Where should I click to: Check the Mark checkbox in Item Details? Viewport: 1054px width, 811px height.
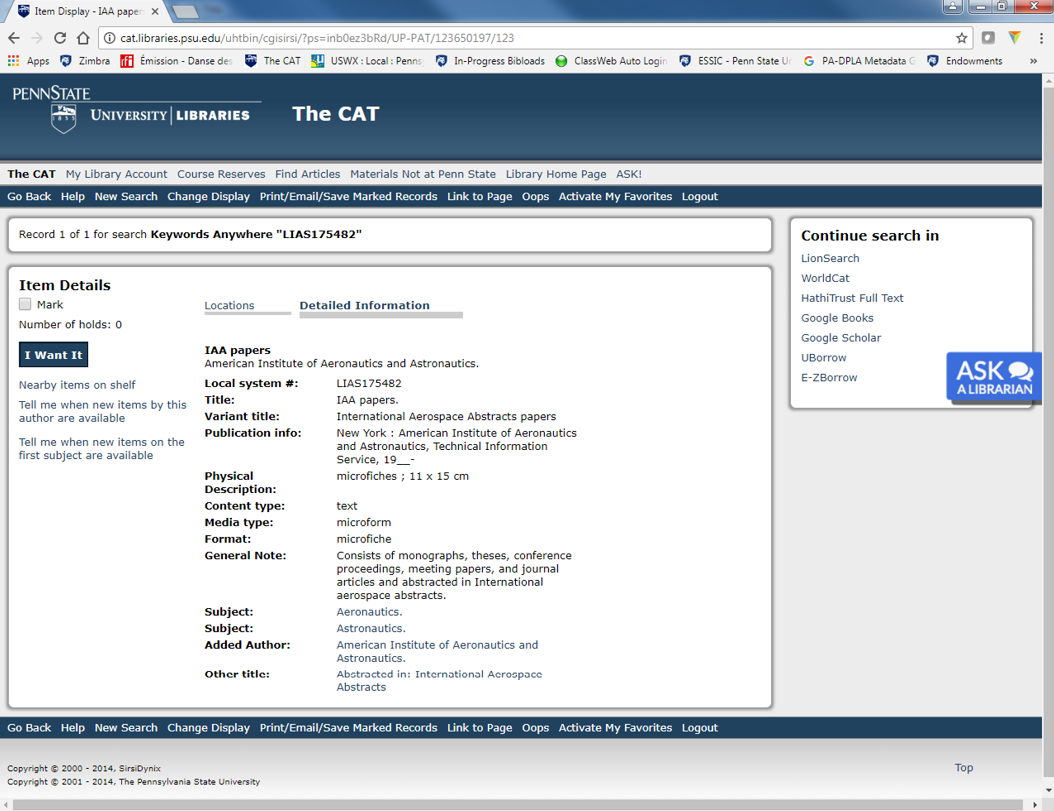click(x=25, y=304)
